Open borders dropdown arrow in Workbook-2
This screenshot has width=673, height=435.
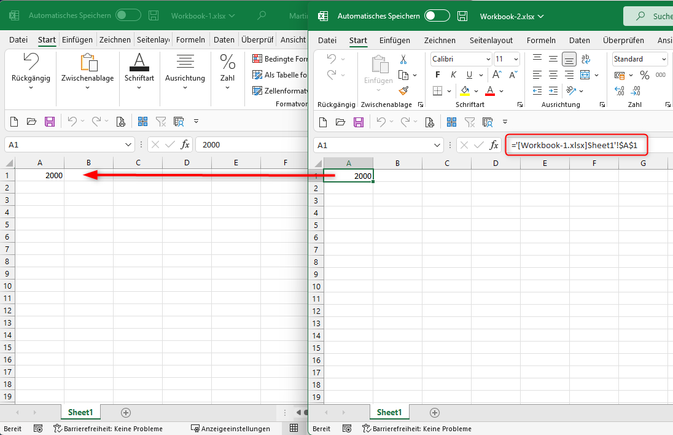tap(449, 91)
